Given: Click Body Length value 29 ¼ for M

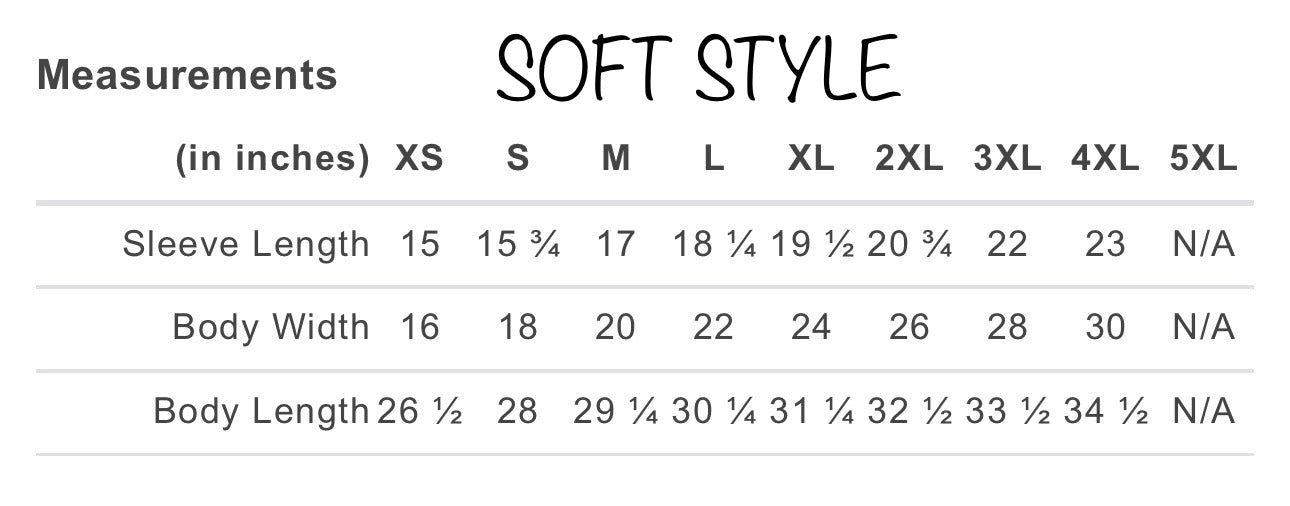Looking at the screenshot, I should pyautogui.click(x=615, y=411).
